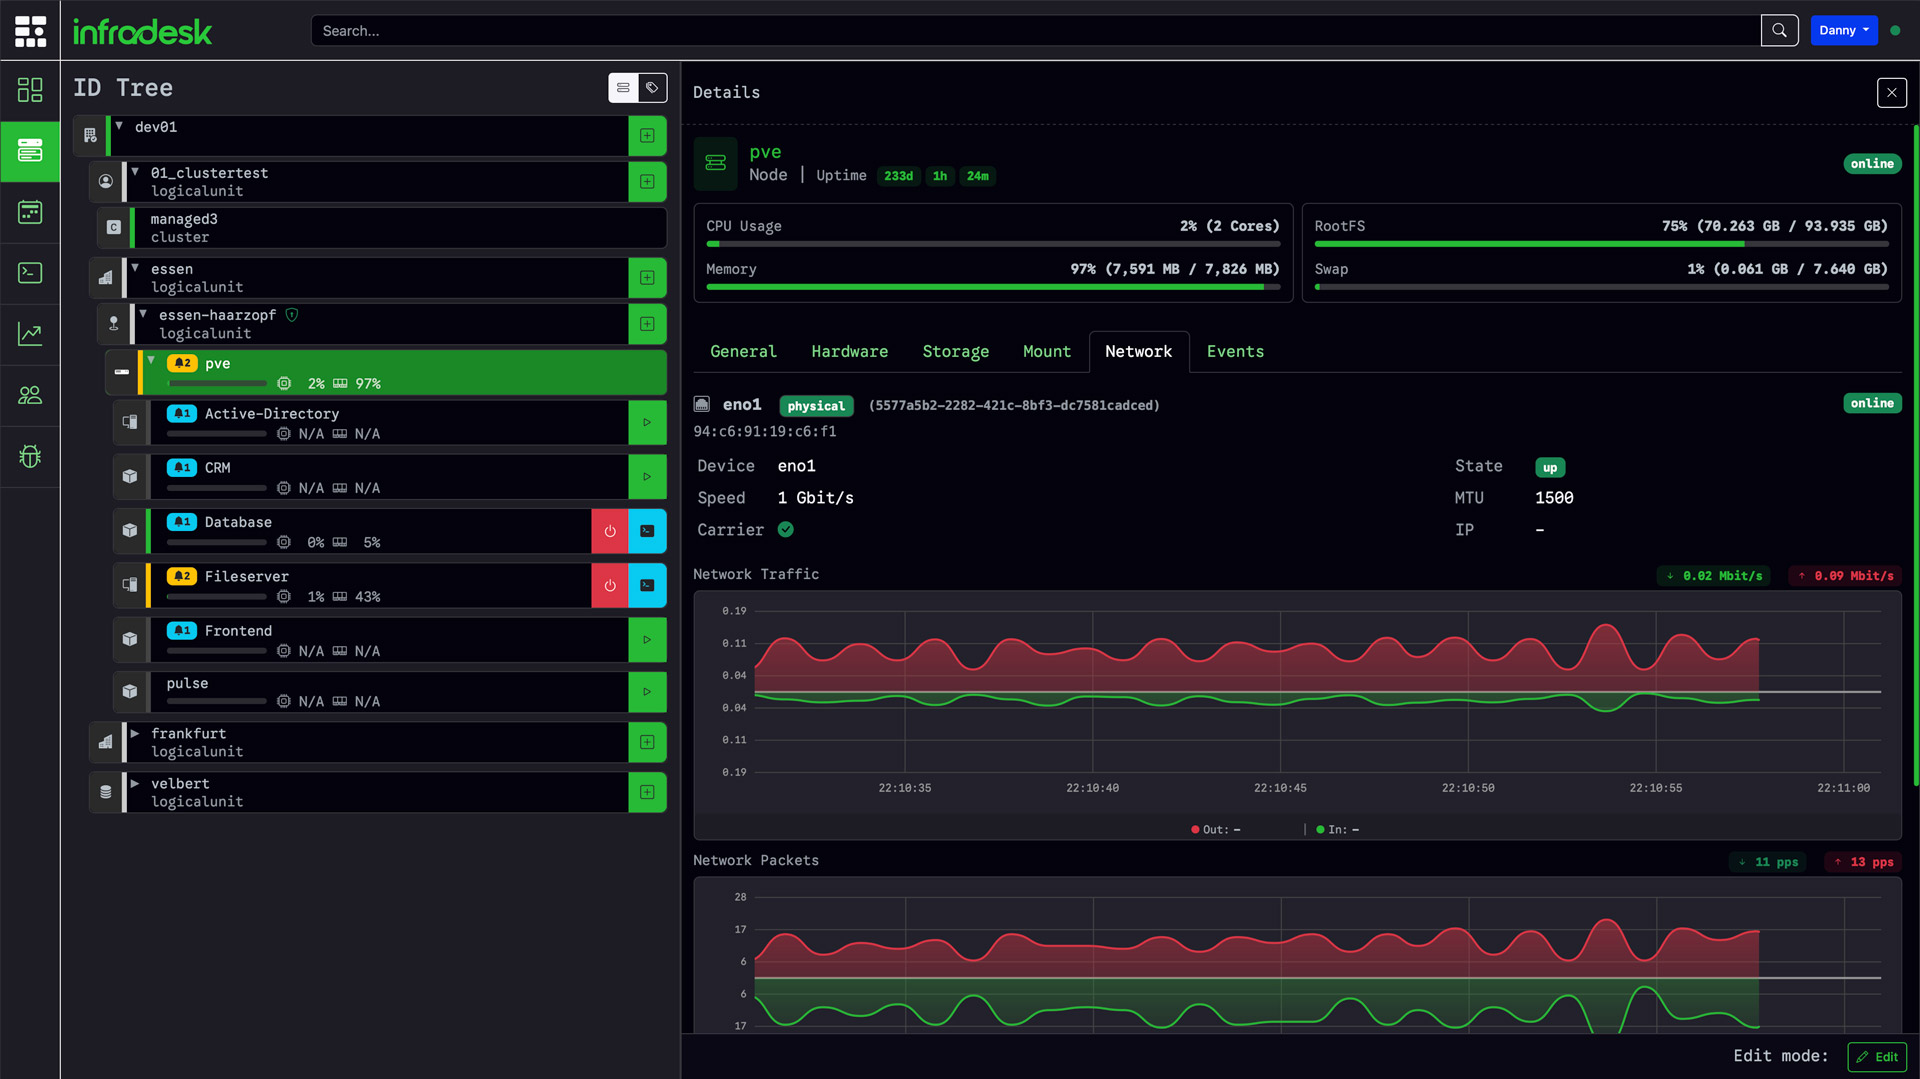Start the pulse VM with play button

[x=647, y=691]
